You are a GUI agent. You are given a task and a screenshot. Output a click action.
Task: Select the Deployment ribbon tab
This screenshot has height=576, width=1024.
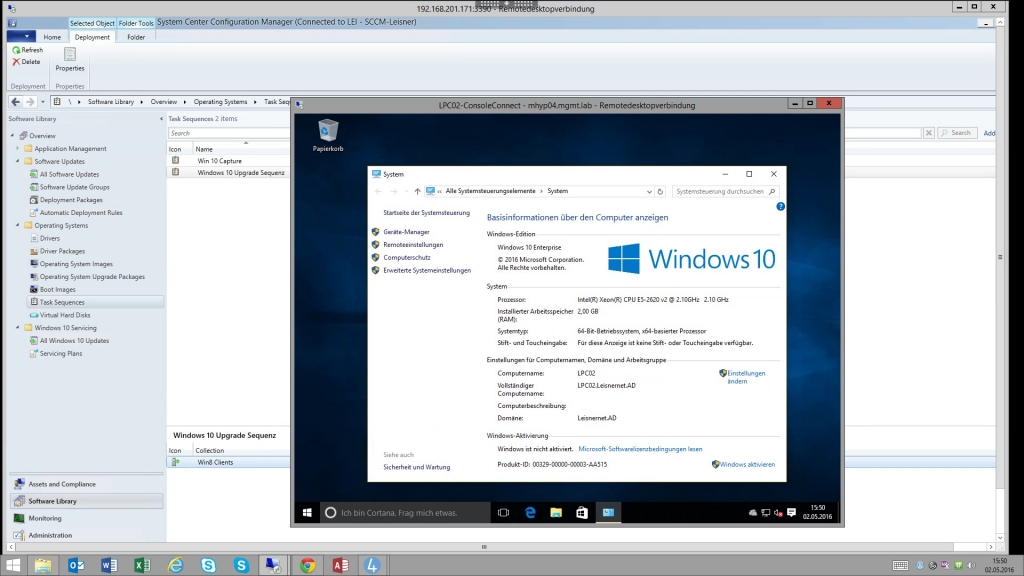coord(92,37)
